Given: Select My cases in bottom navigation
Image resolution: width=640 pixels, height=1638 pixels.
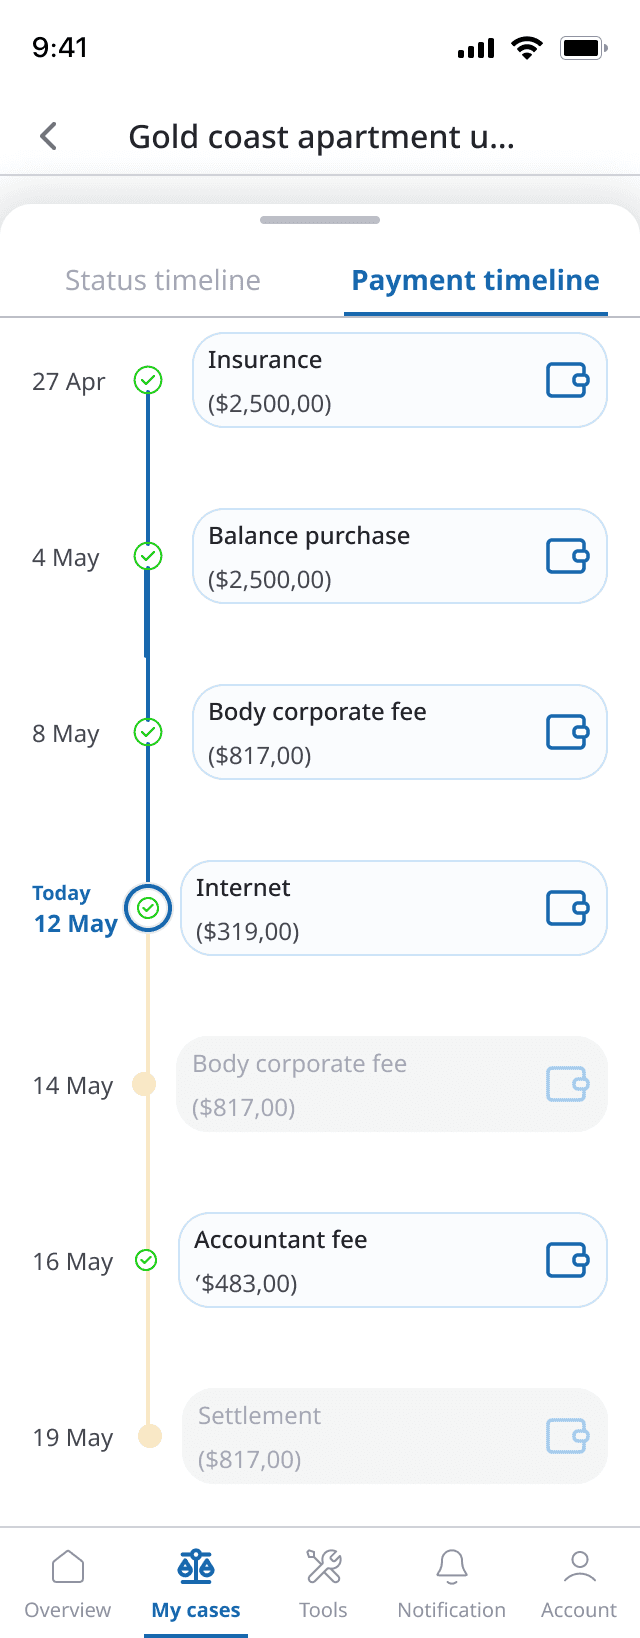Looking at the screenshot, I should point(196,1584).
